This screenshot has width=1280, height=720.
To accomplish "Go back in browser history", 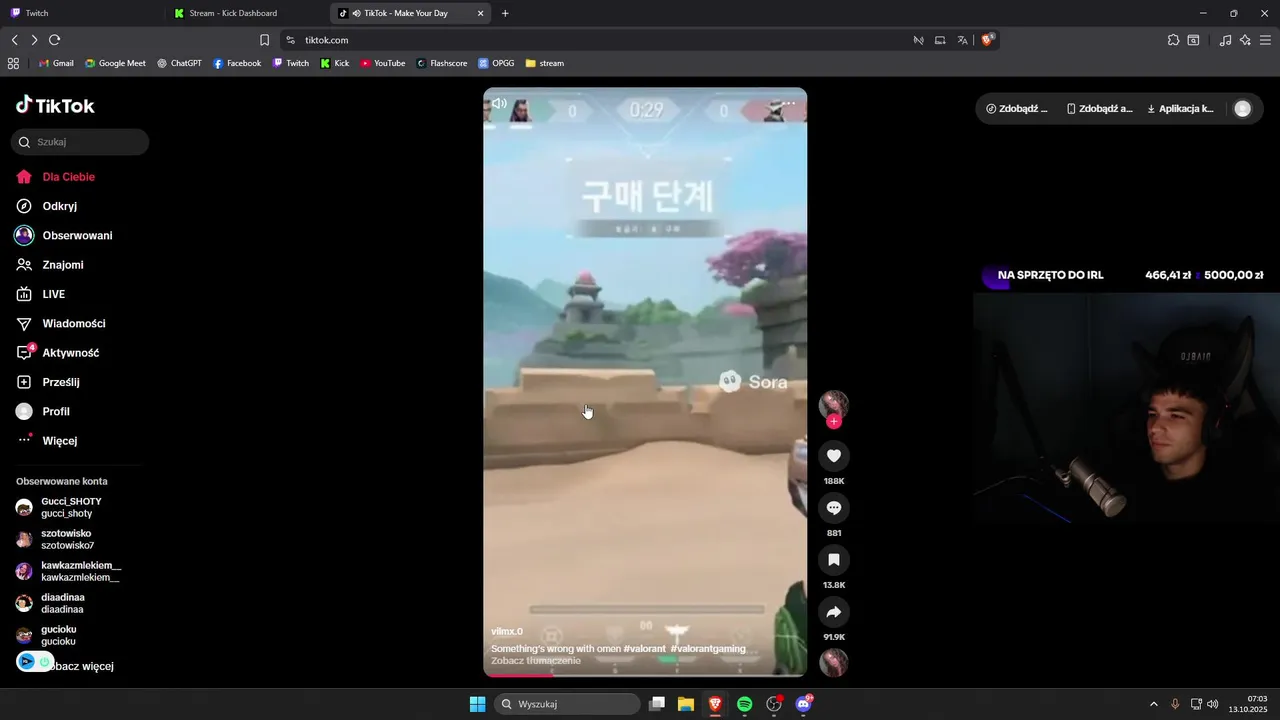I will 14,40.
